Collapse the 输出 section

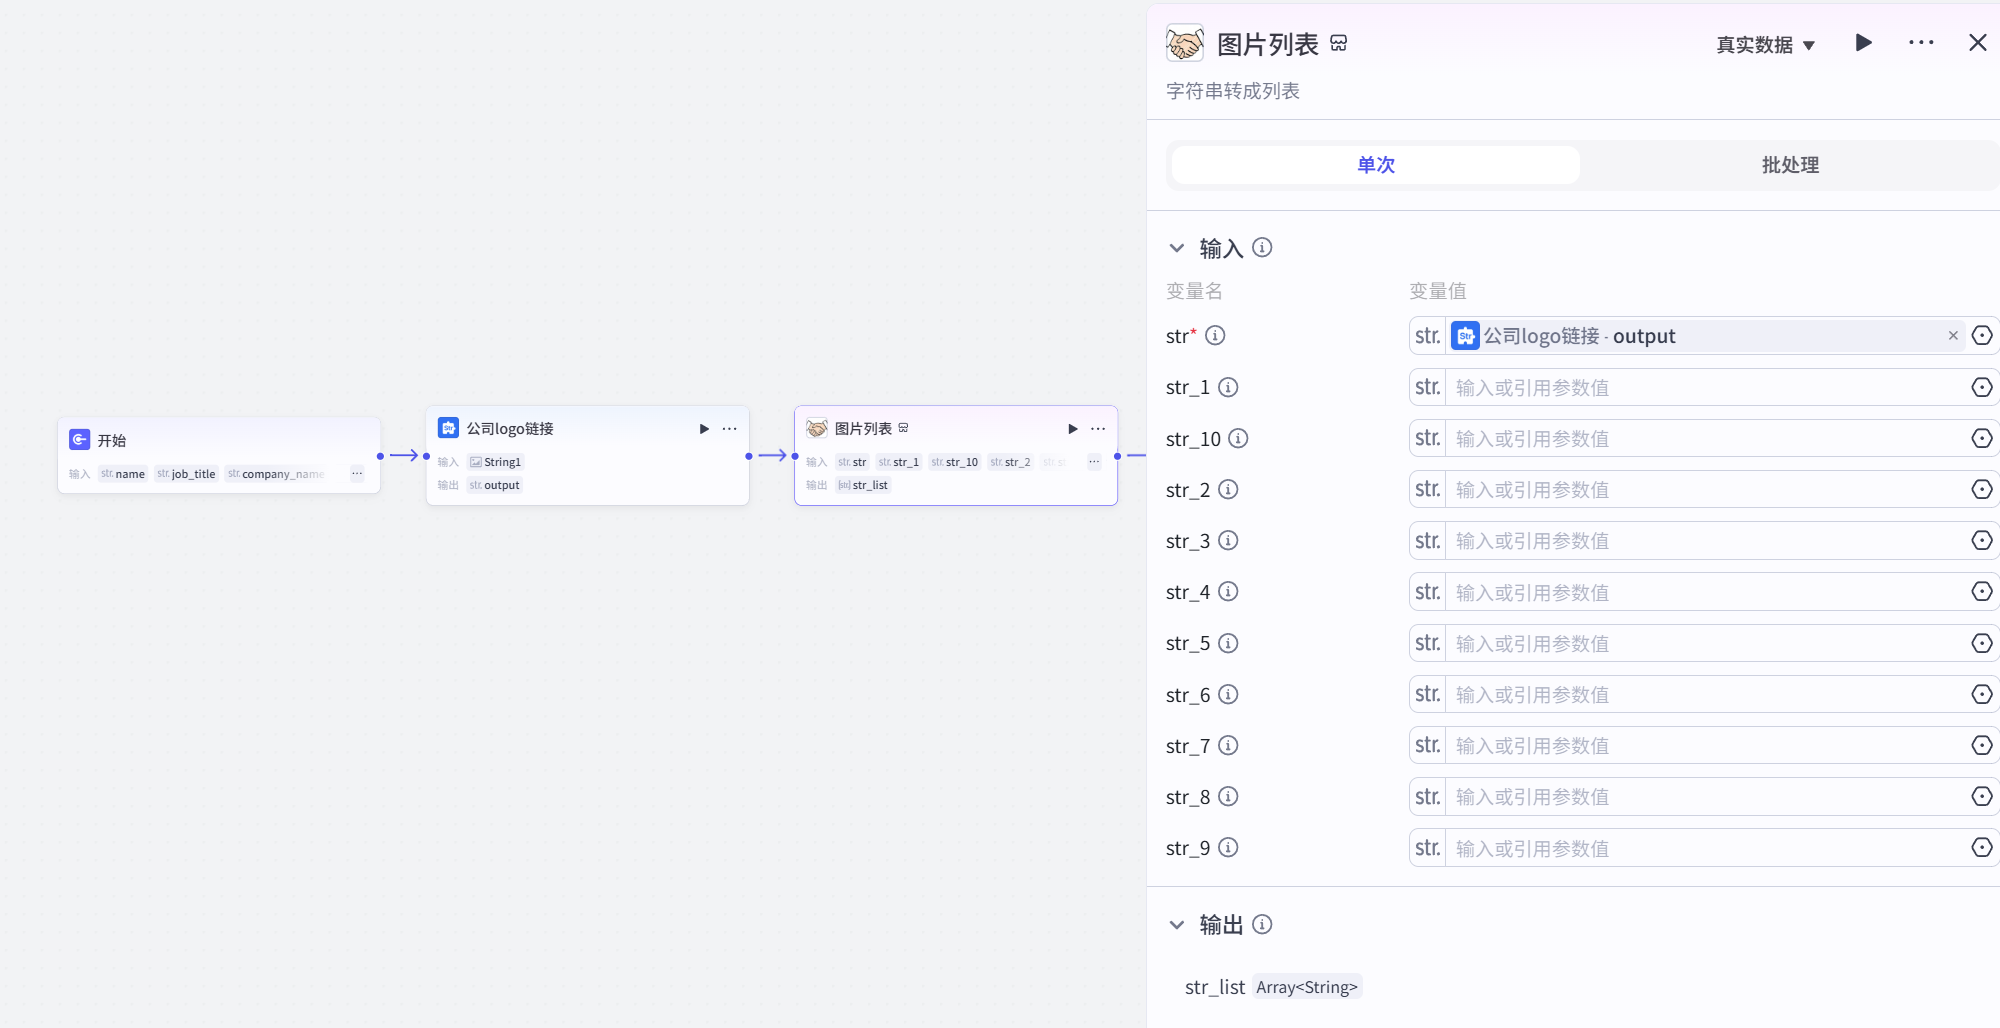pyautogui.click(x=1177, y=925)
